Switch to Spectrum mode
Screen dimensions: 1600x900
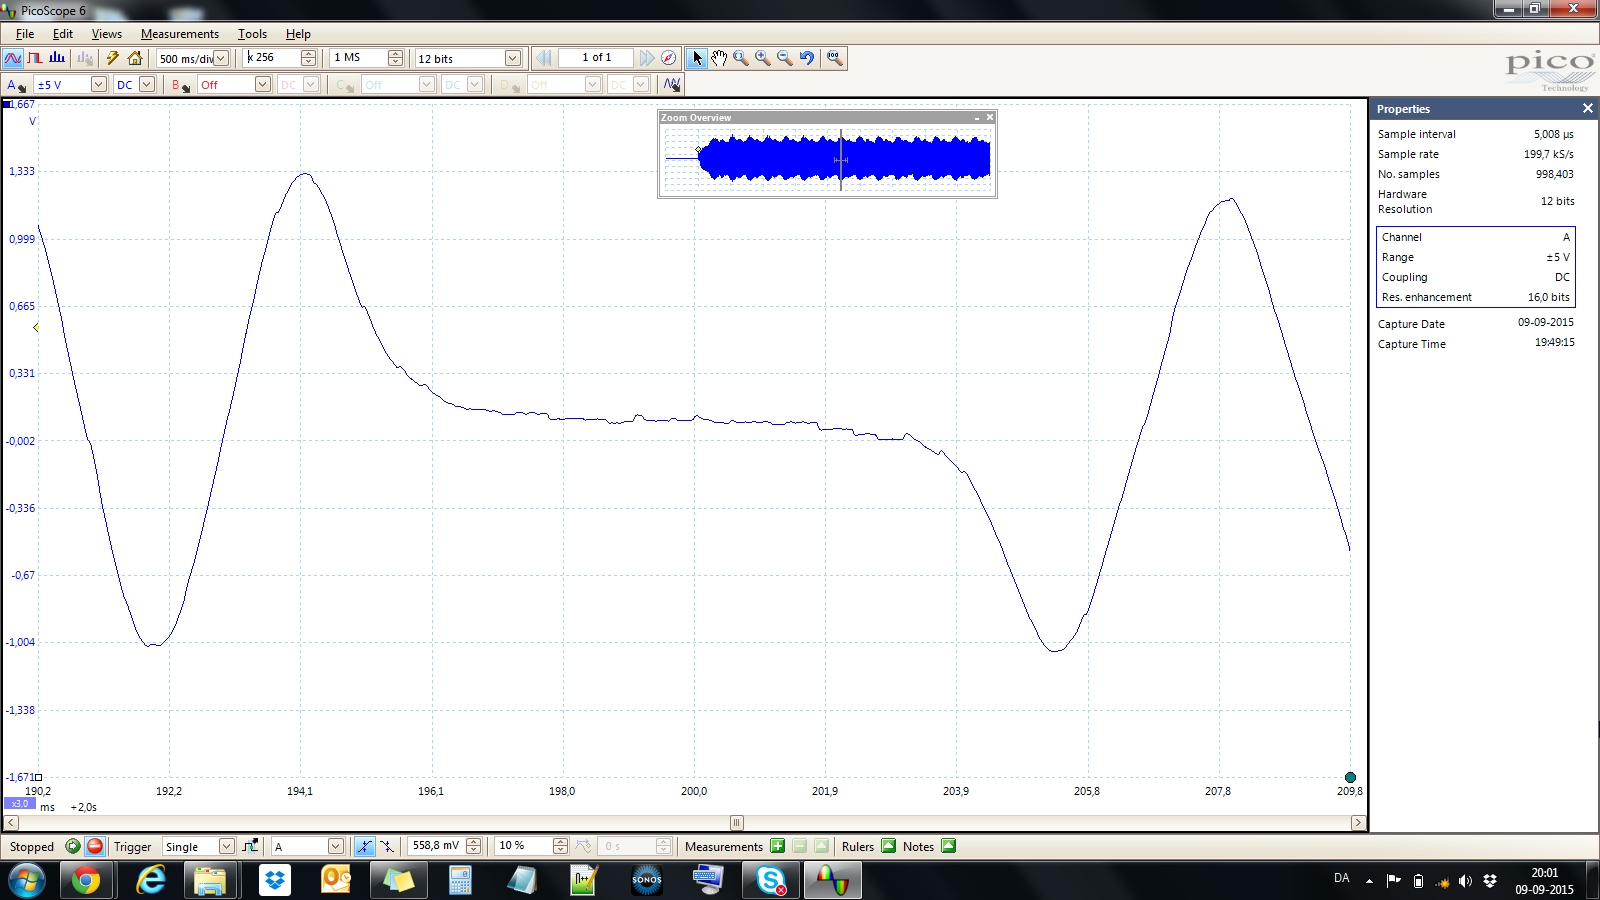click(57, 58)
